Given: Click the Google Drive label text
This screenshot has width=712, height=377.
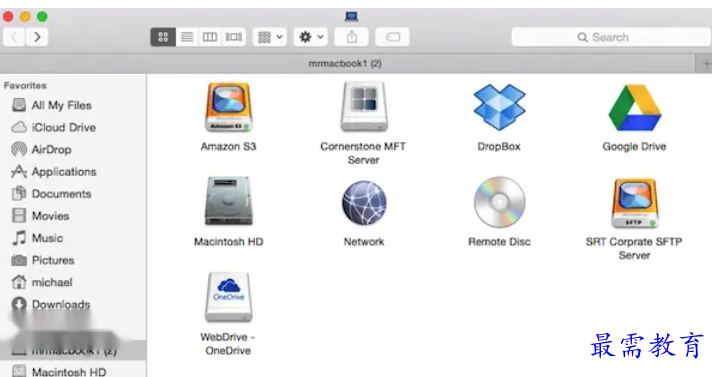Looking at the screenshot, I should coord(634,147).
